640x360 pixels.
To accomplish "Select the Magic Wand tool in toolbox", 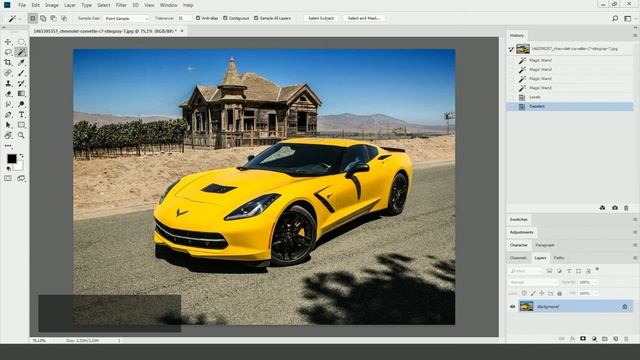I will [21, 52].
